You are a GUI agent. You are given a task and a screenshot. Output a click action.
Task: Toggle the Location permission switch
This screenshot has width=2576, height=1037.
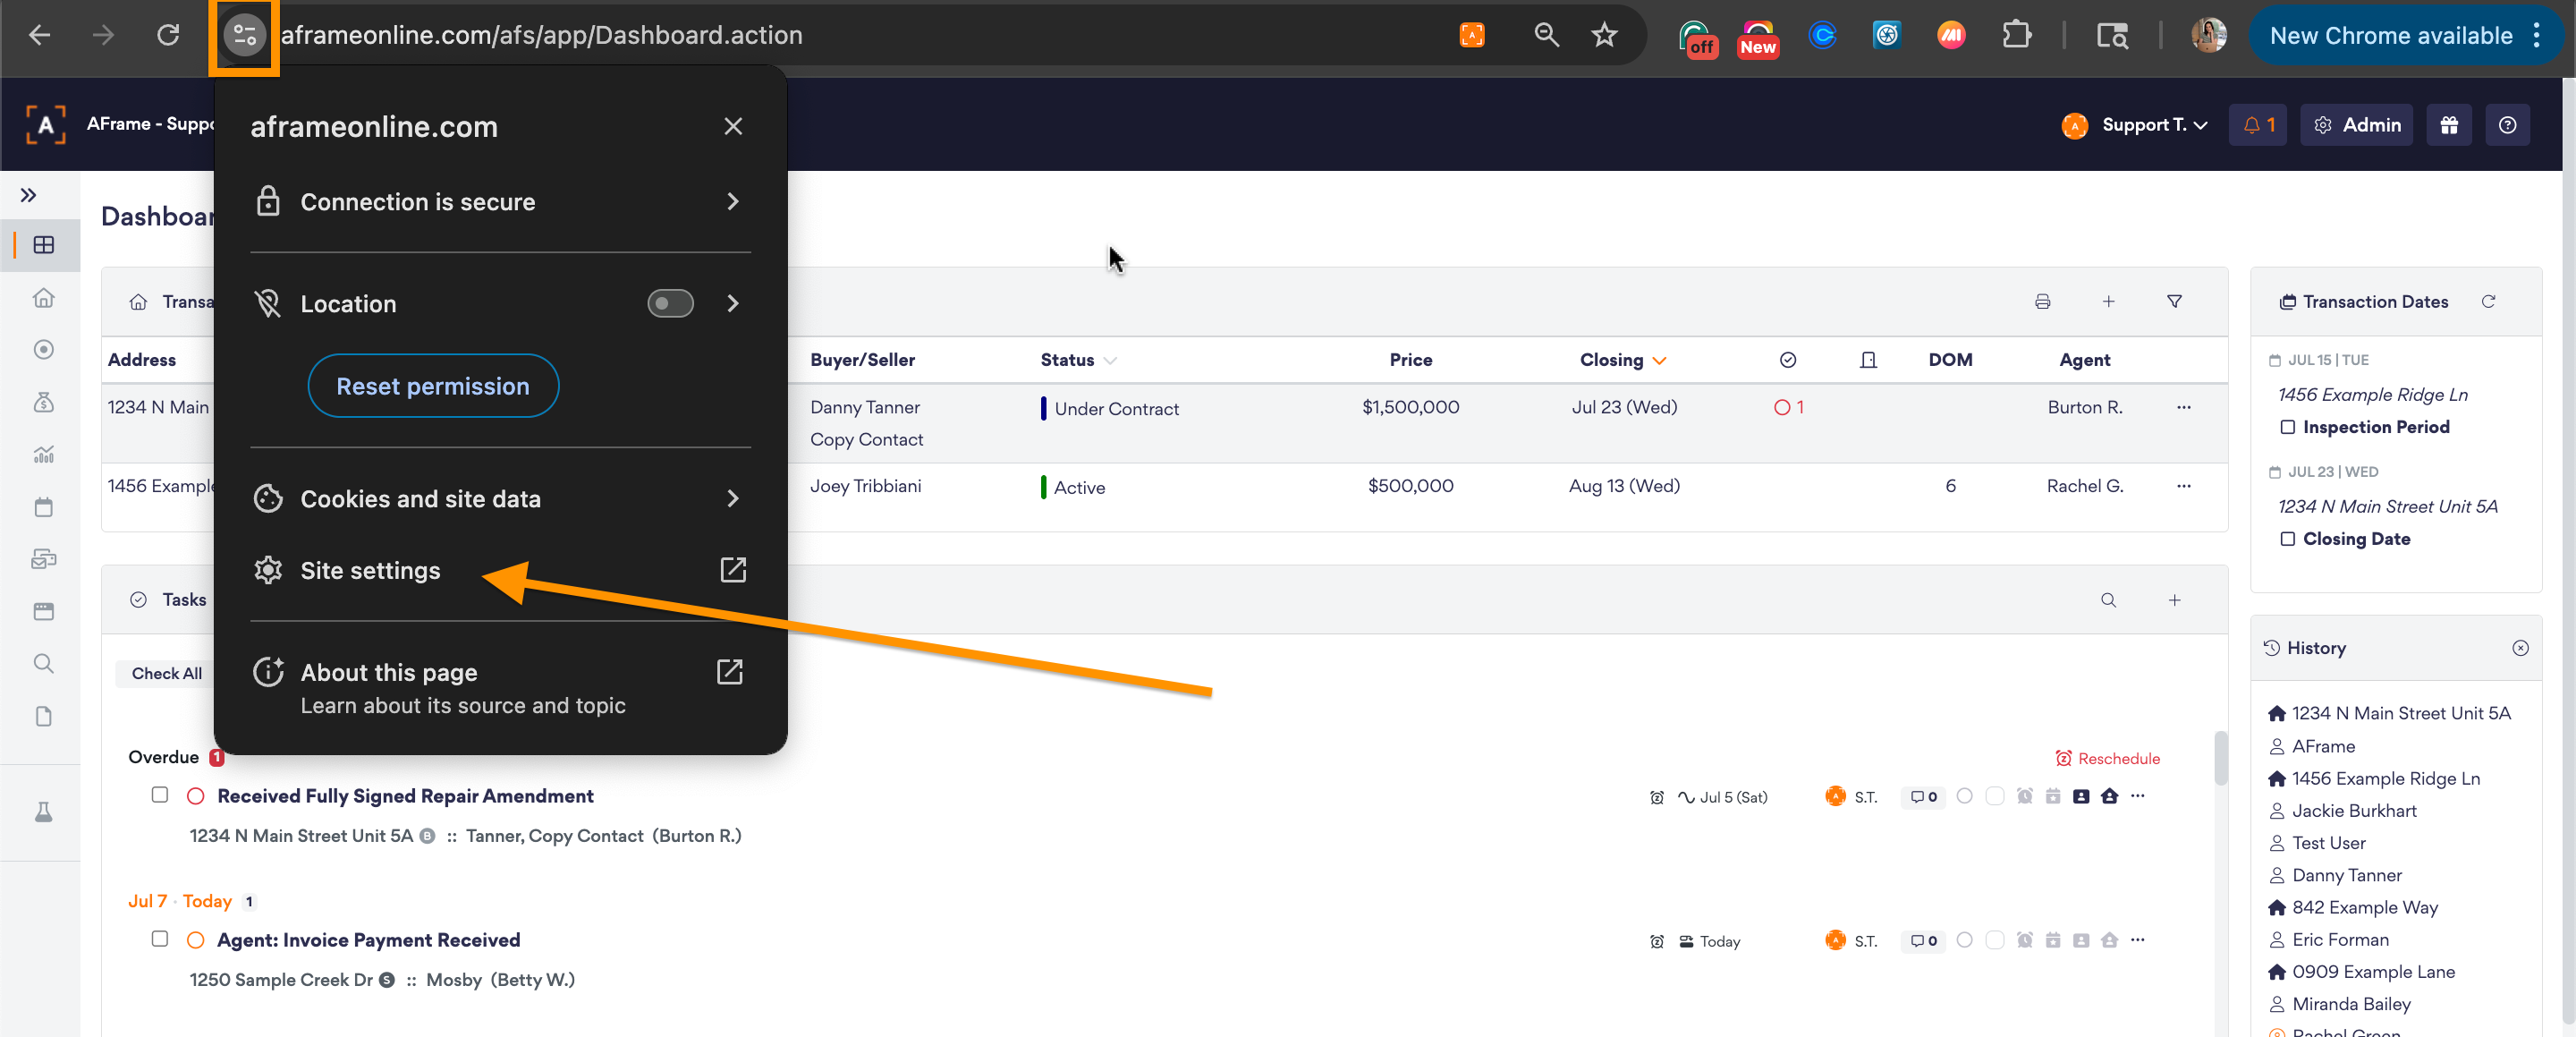tap(669, 303)
